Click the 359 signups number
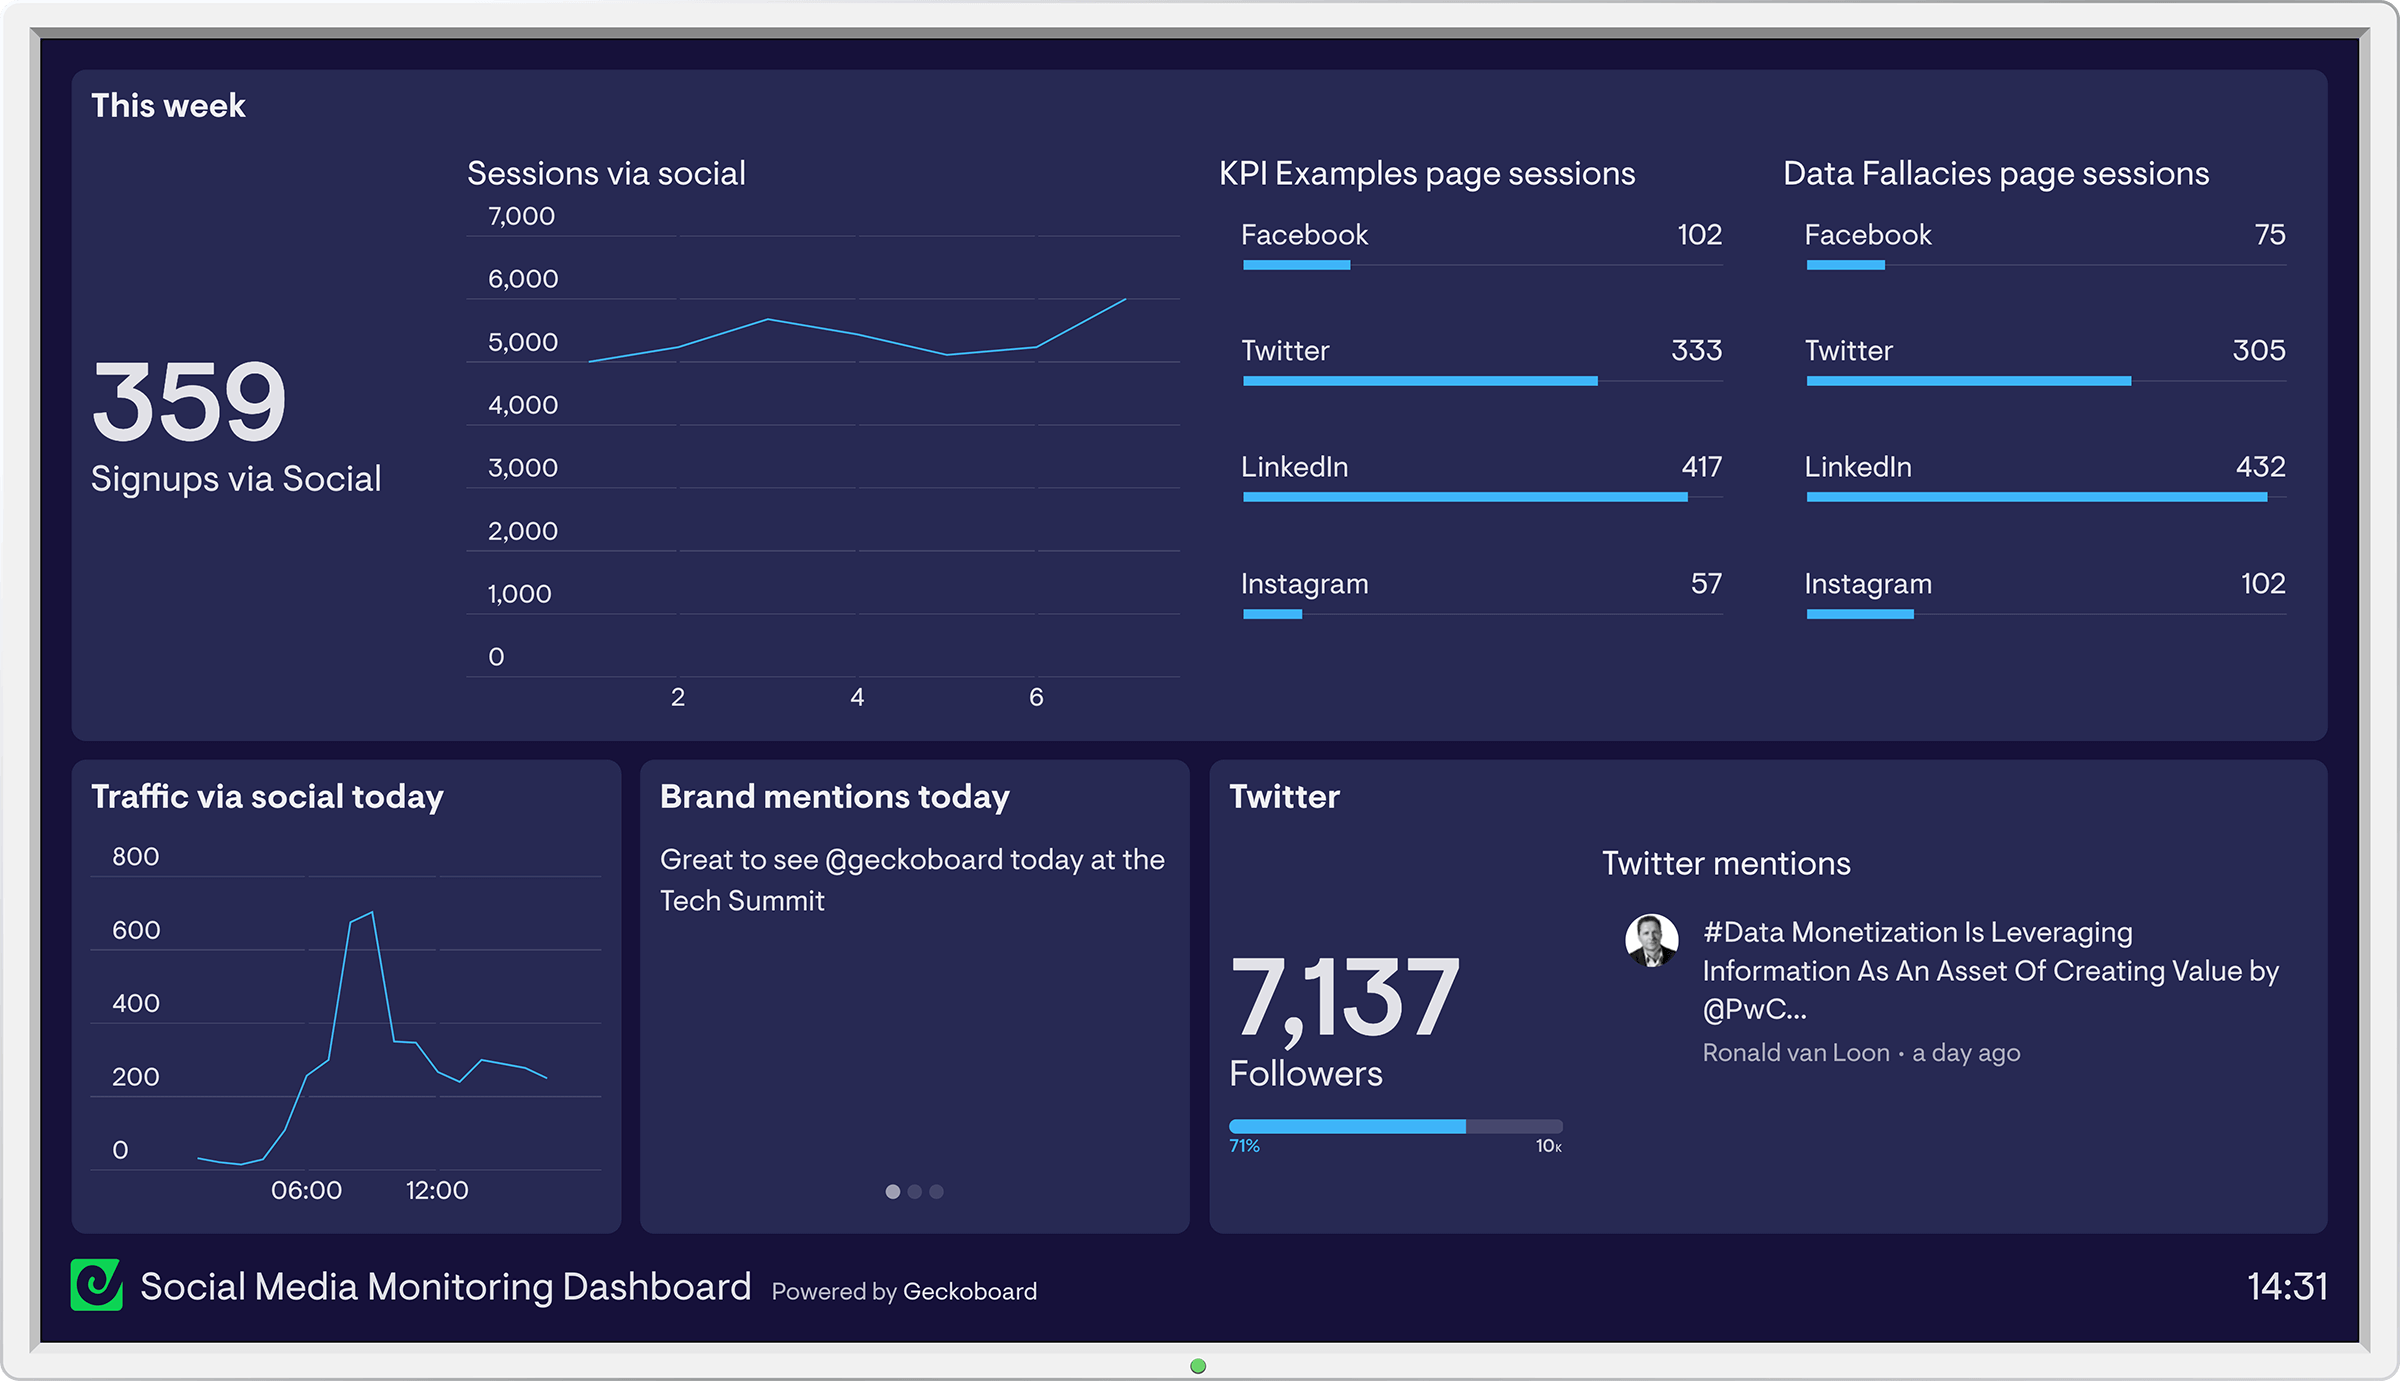The height and width of the screenshot is (1381, 2400). (189, 401)
